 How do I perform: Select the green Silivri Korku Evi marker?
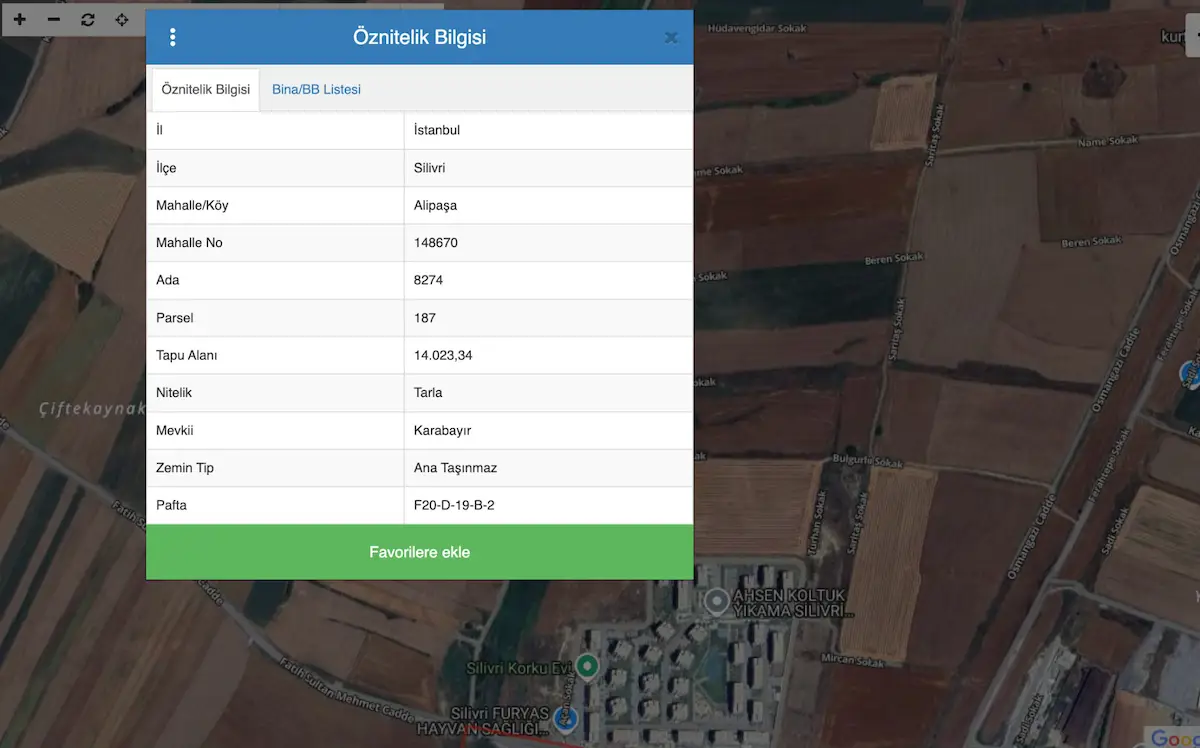[587, 665]
